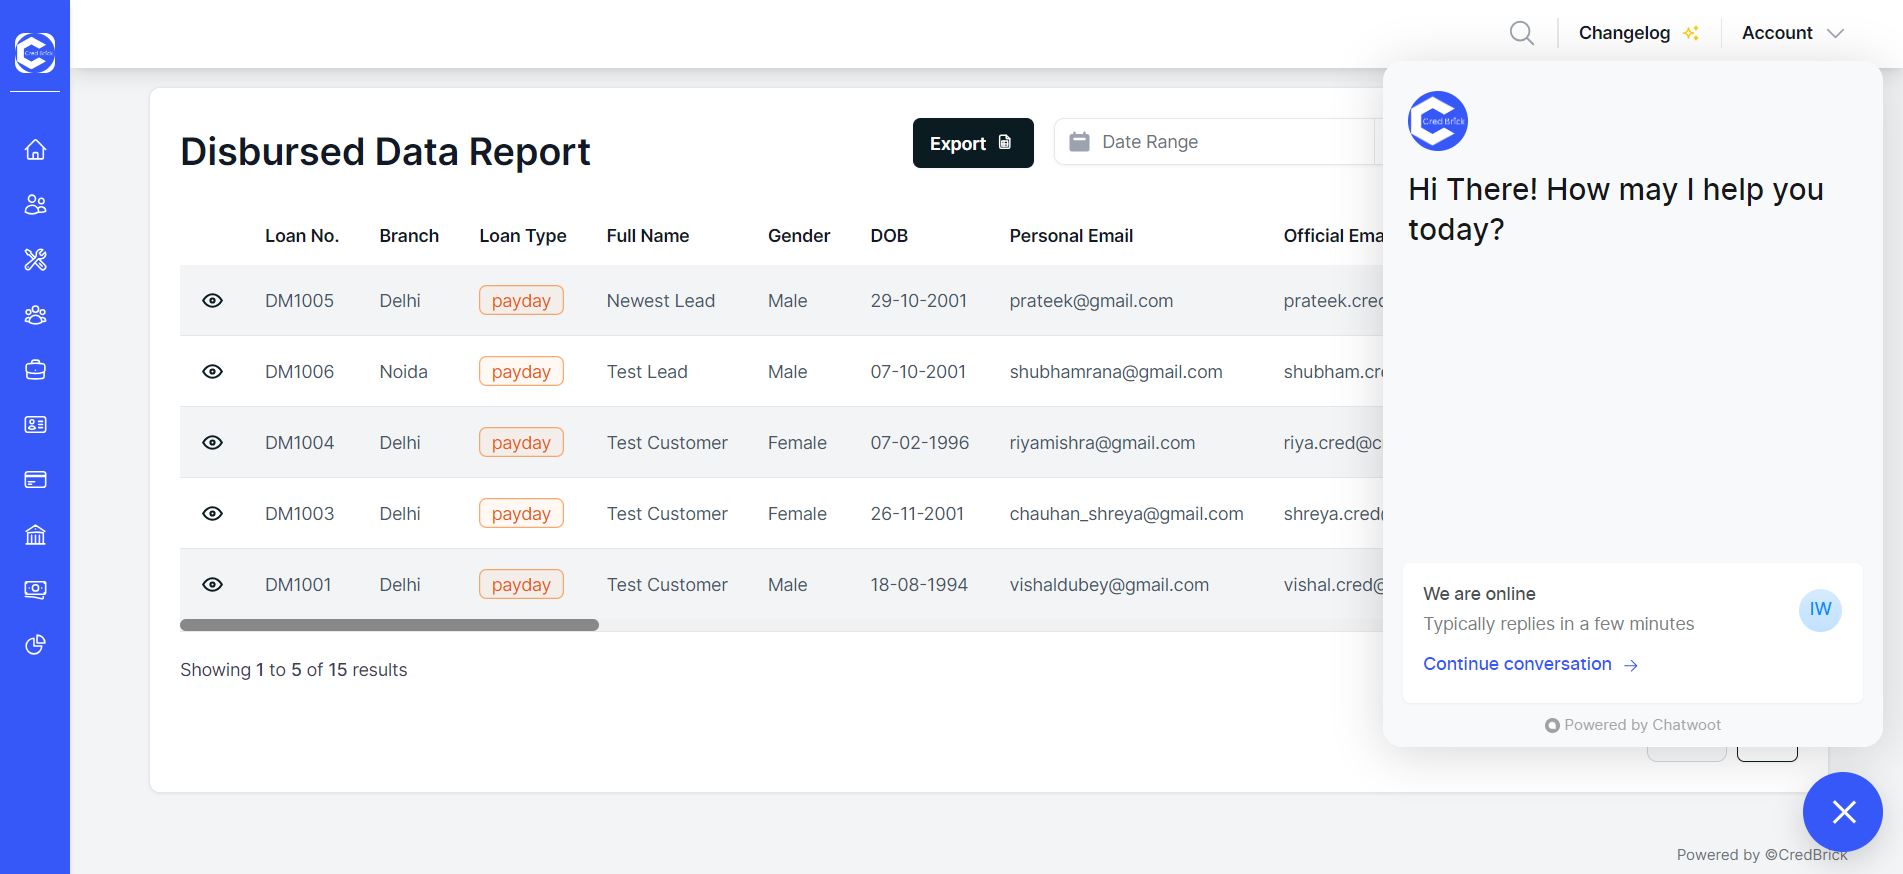
Task: Open the credit card sidebar icon
Action: 35,480
